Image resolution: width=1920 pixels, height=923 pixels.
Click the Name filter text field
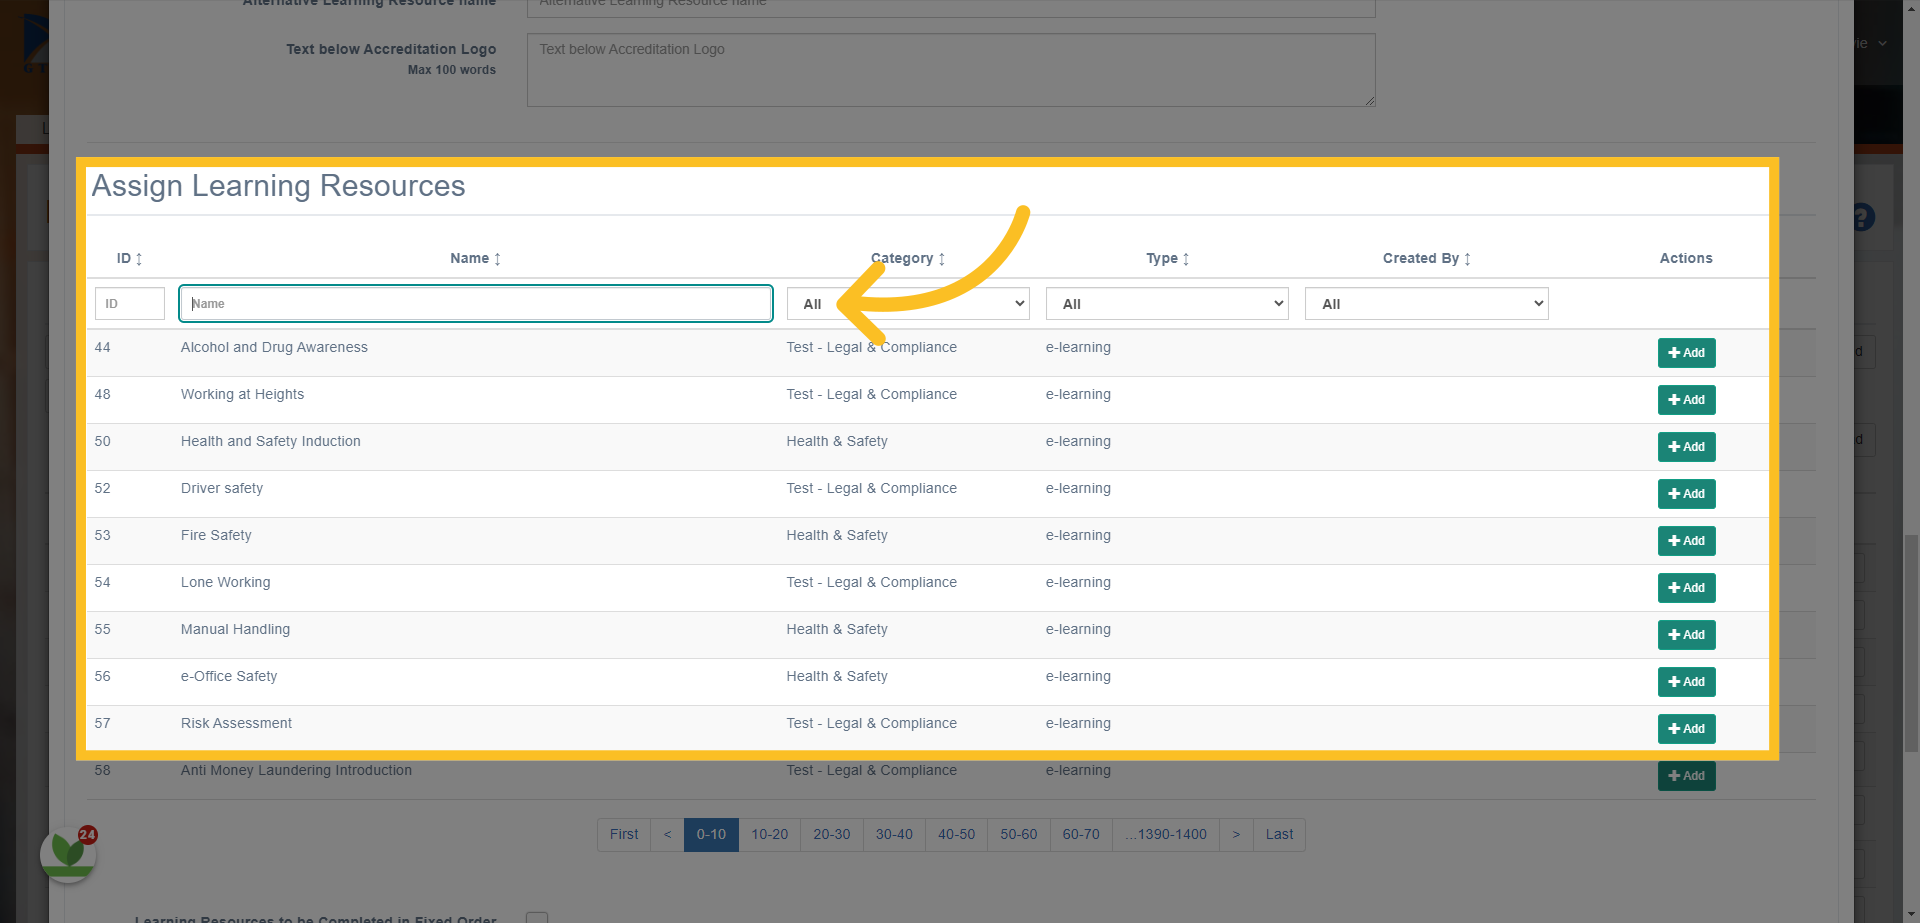[476, 304]
